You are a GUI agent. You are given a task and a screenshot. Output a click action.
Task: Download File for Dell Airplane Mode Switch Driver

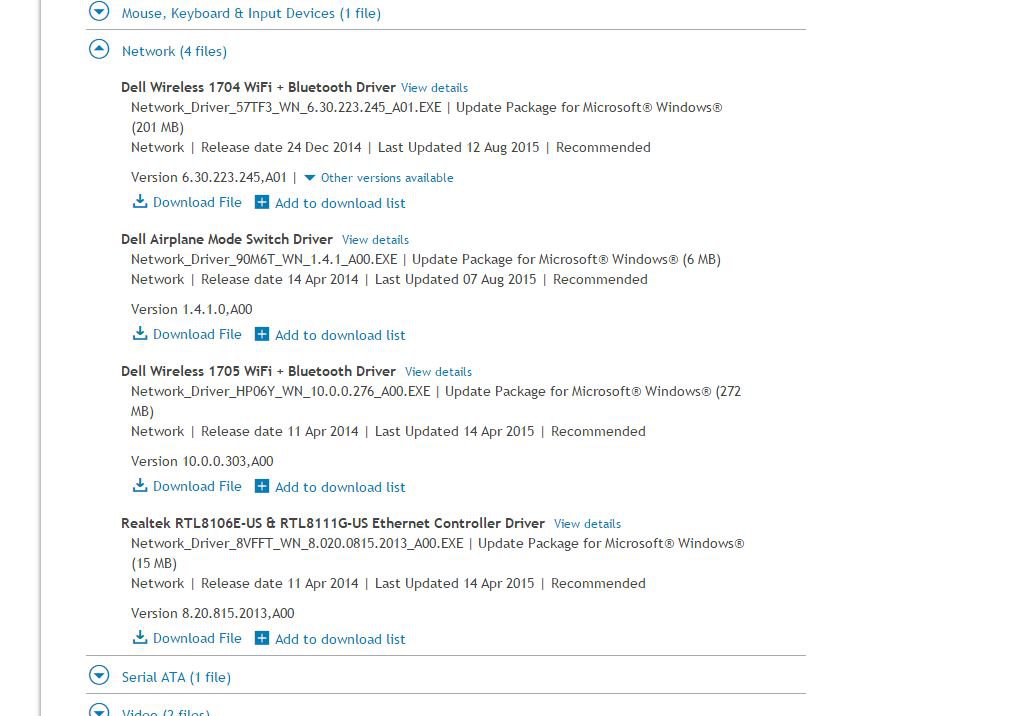[x=197, y=335]
